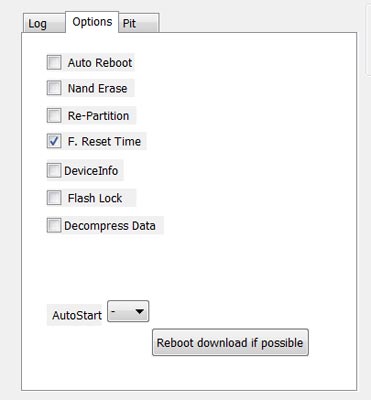371x400 pixels.
Task: Enable the Flash Lock checkbox
Action: tap(54, 198)
